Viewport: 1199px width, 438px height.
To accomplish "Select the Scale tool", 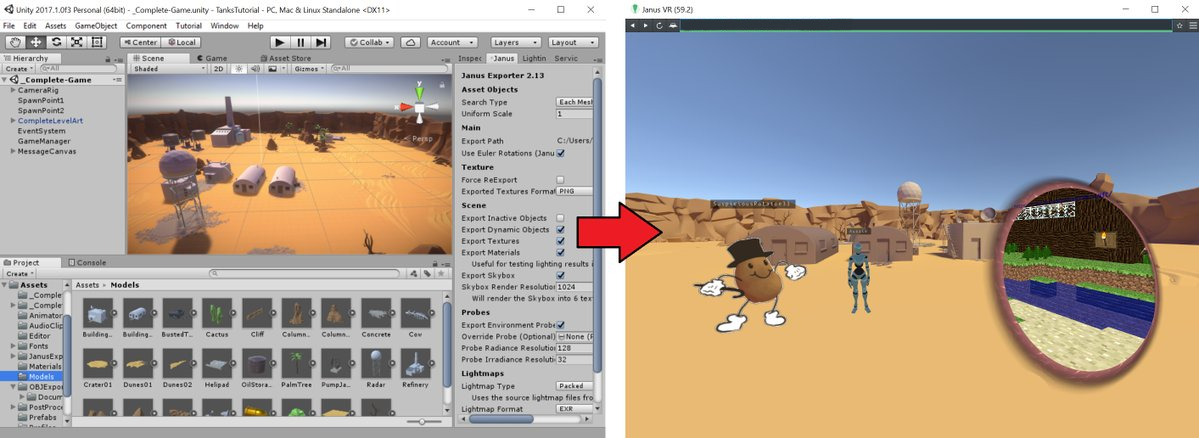I will click(x=76, y=43).
